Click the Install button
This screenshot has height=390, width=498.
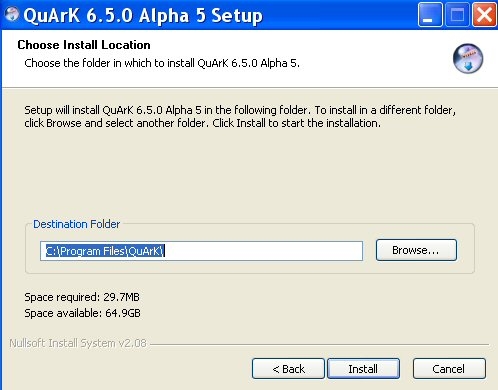click(363, 369)
